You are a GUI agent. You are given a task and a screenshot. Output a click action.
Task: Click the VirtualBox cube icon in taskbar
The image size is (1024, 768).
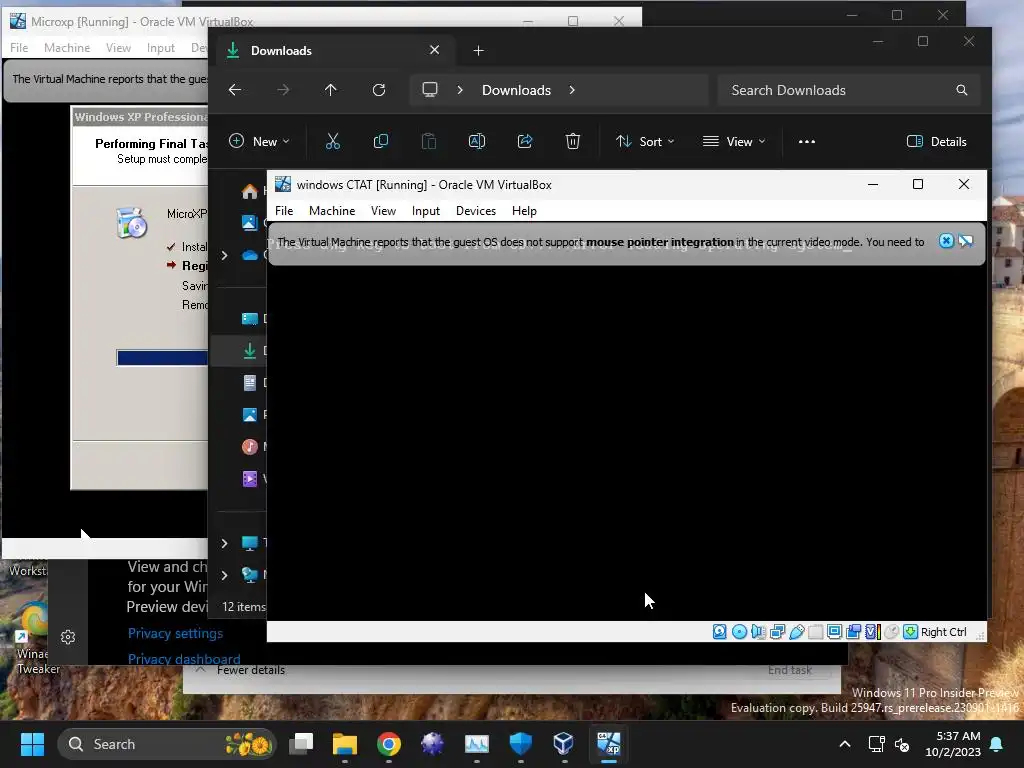click(564, 744)
